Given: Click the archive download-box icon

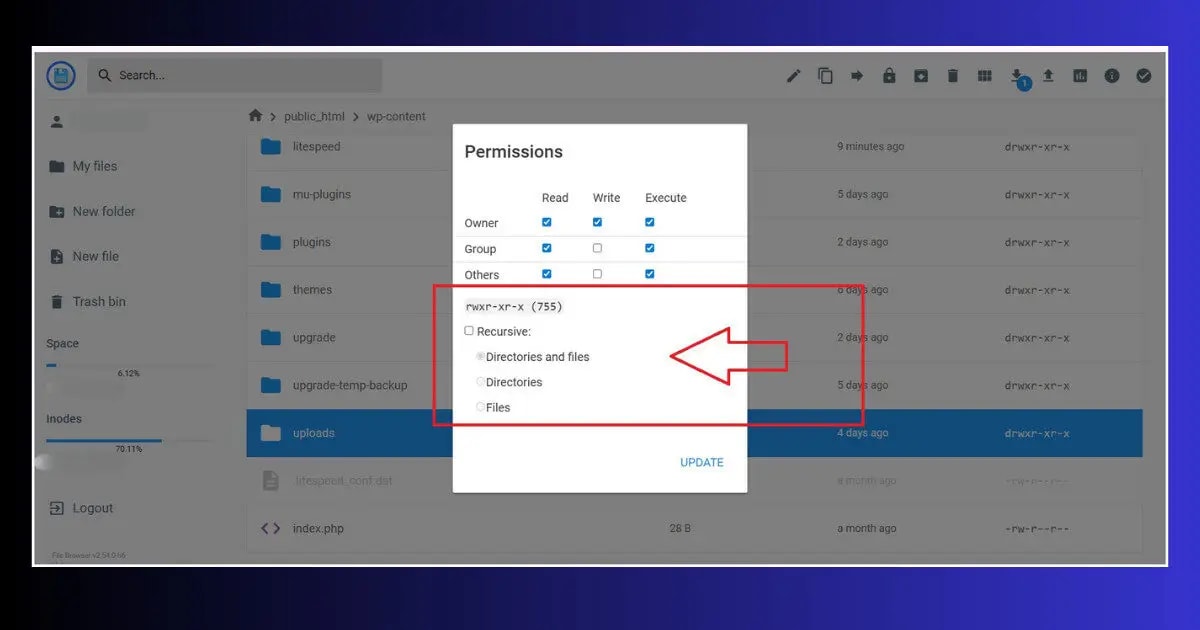Looking at the screenshot, I should click(x=921, y=75).
